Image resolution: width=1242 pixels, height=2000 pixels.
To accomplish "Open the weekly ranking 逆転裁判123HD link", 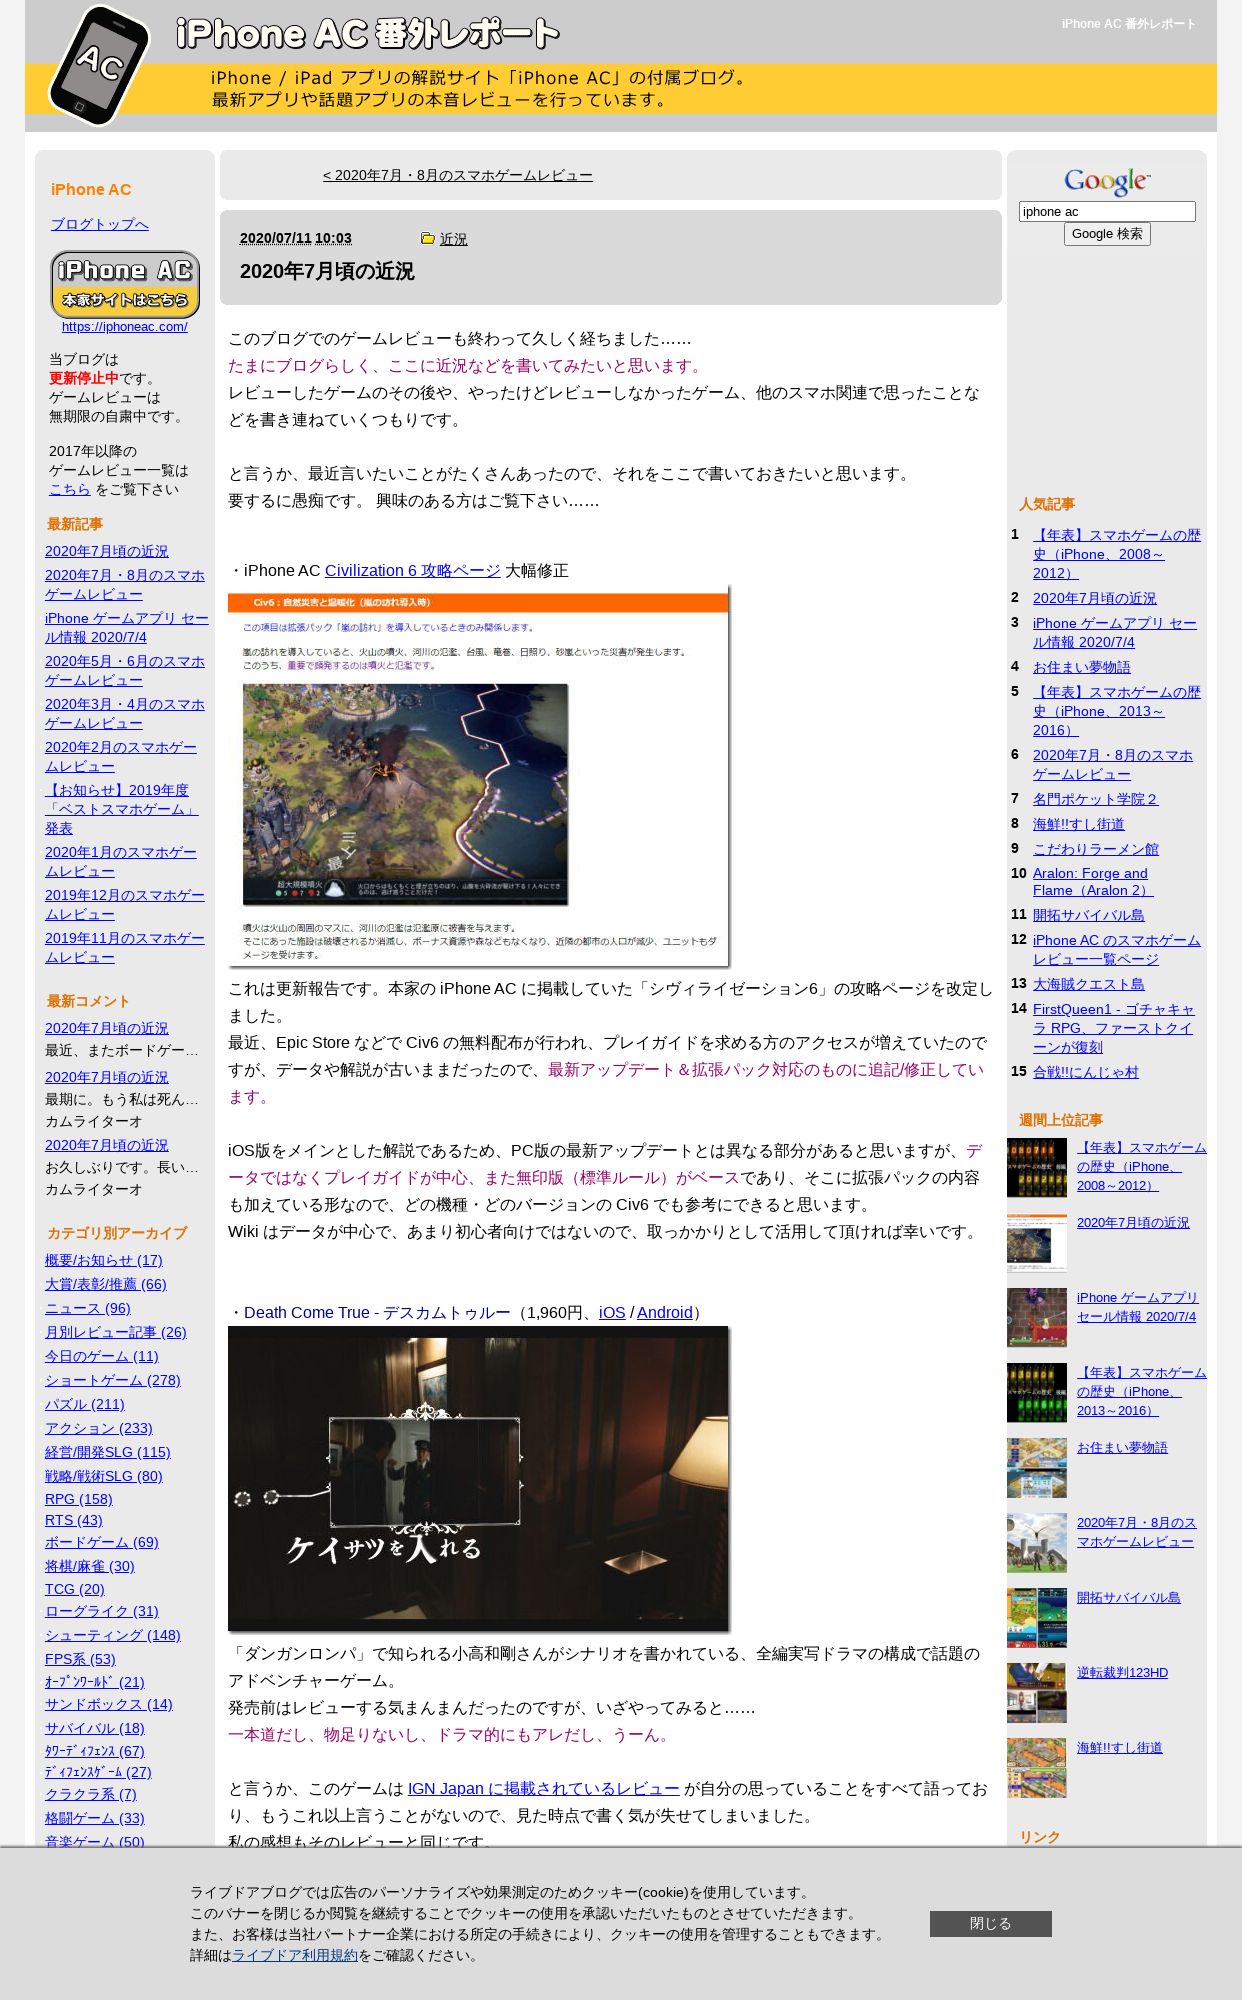I will pos(1122,1672).
